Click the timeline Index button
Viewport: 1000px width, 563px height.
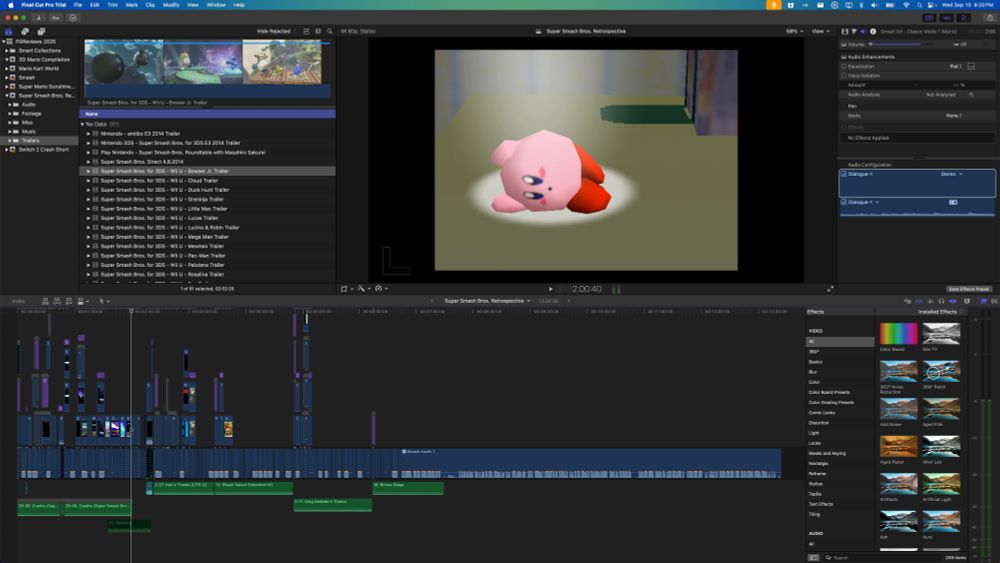pyautogui.click(x=18, y=301)
